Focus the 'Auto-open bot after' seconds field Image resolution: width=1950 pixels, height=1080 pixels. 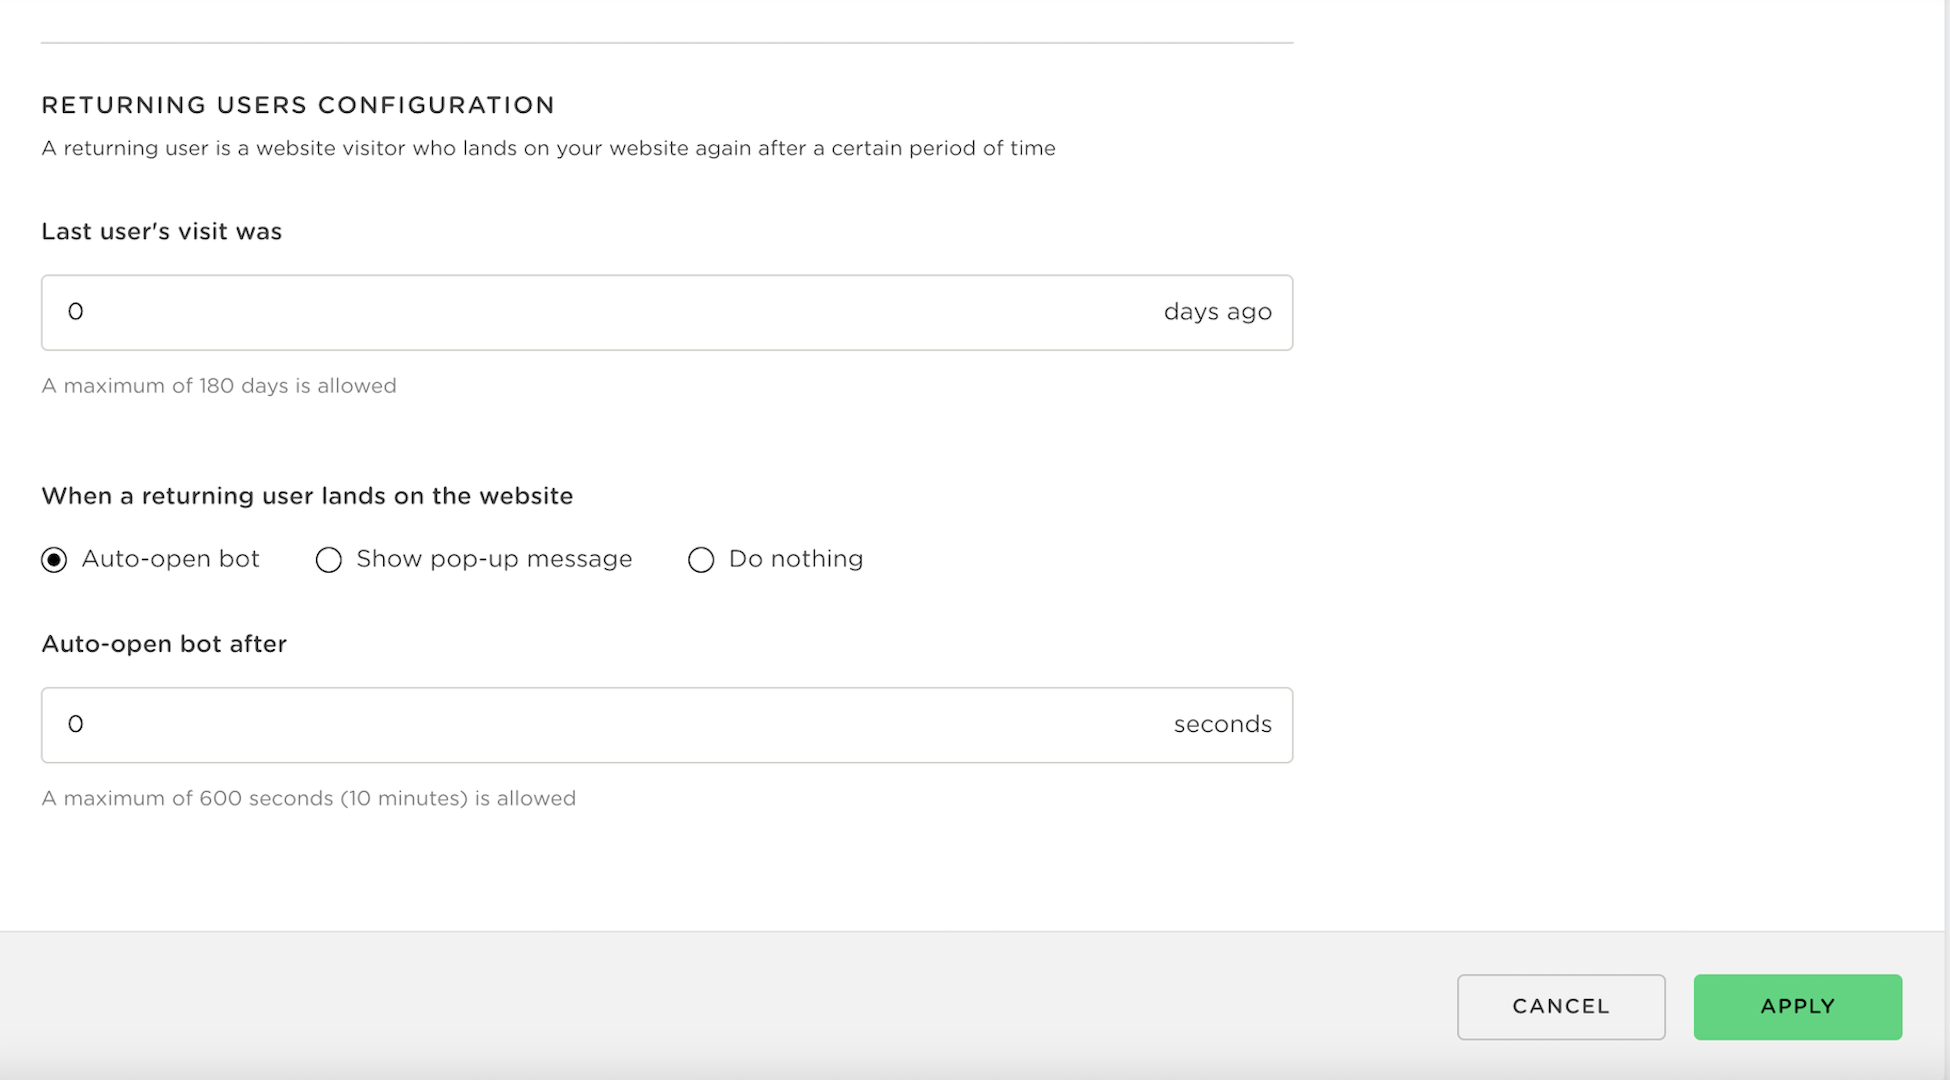click(x=600, y=725)
